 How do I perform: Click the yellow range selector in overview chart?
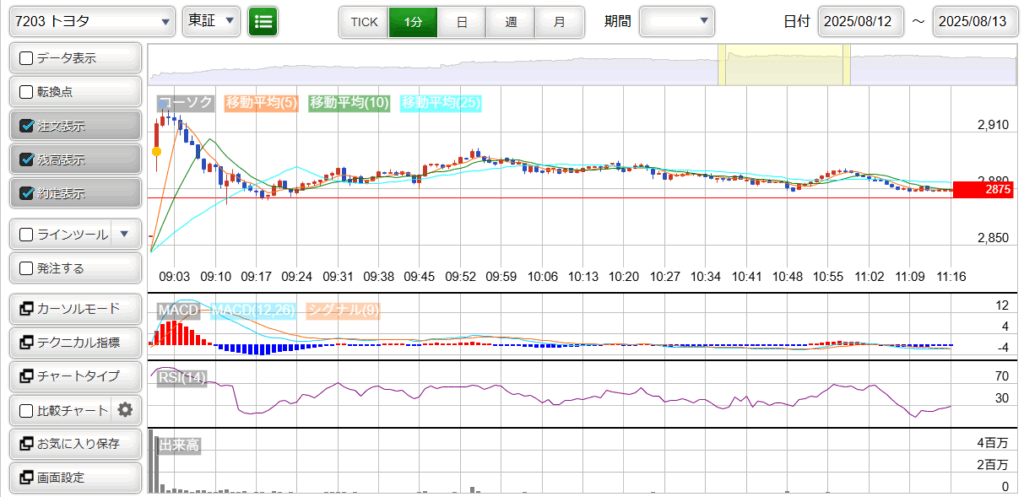click(x=784, y=65)
